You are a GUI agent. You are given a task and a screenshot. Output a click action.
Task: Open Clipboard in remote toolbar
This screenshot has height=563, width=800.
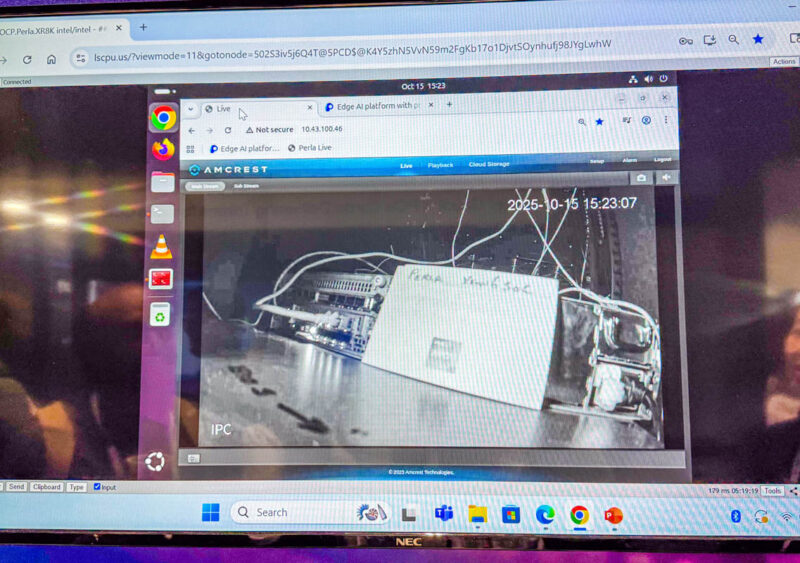[x=46, y=487]
